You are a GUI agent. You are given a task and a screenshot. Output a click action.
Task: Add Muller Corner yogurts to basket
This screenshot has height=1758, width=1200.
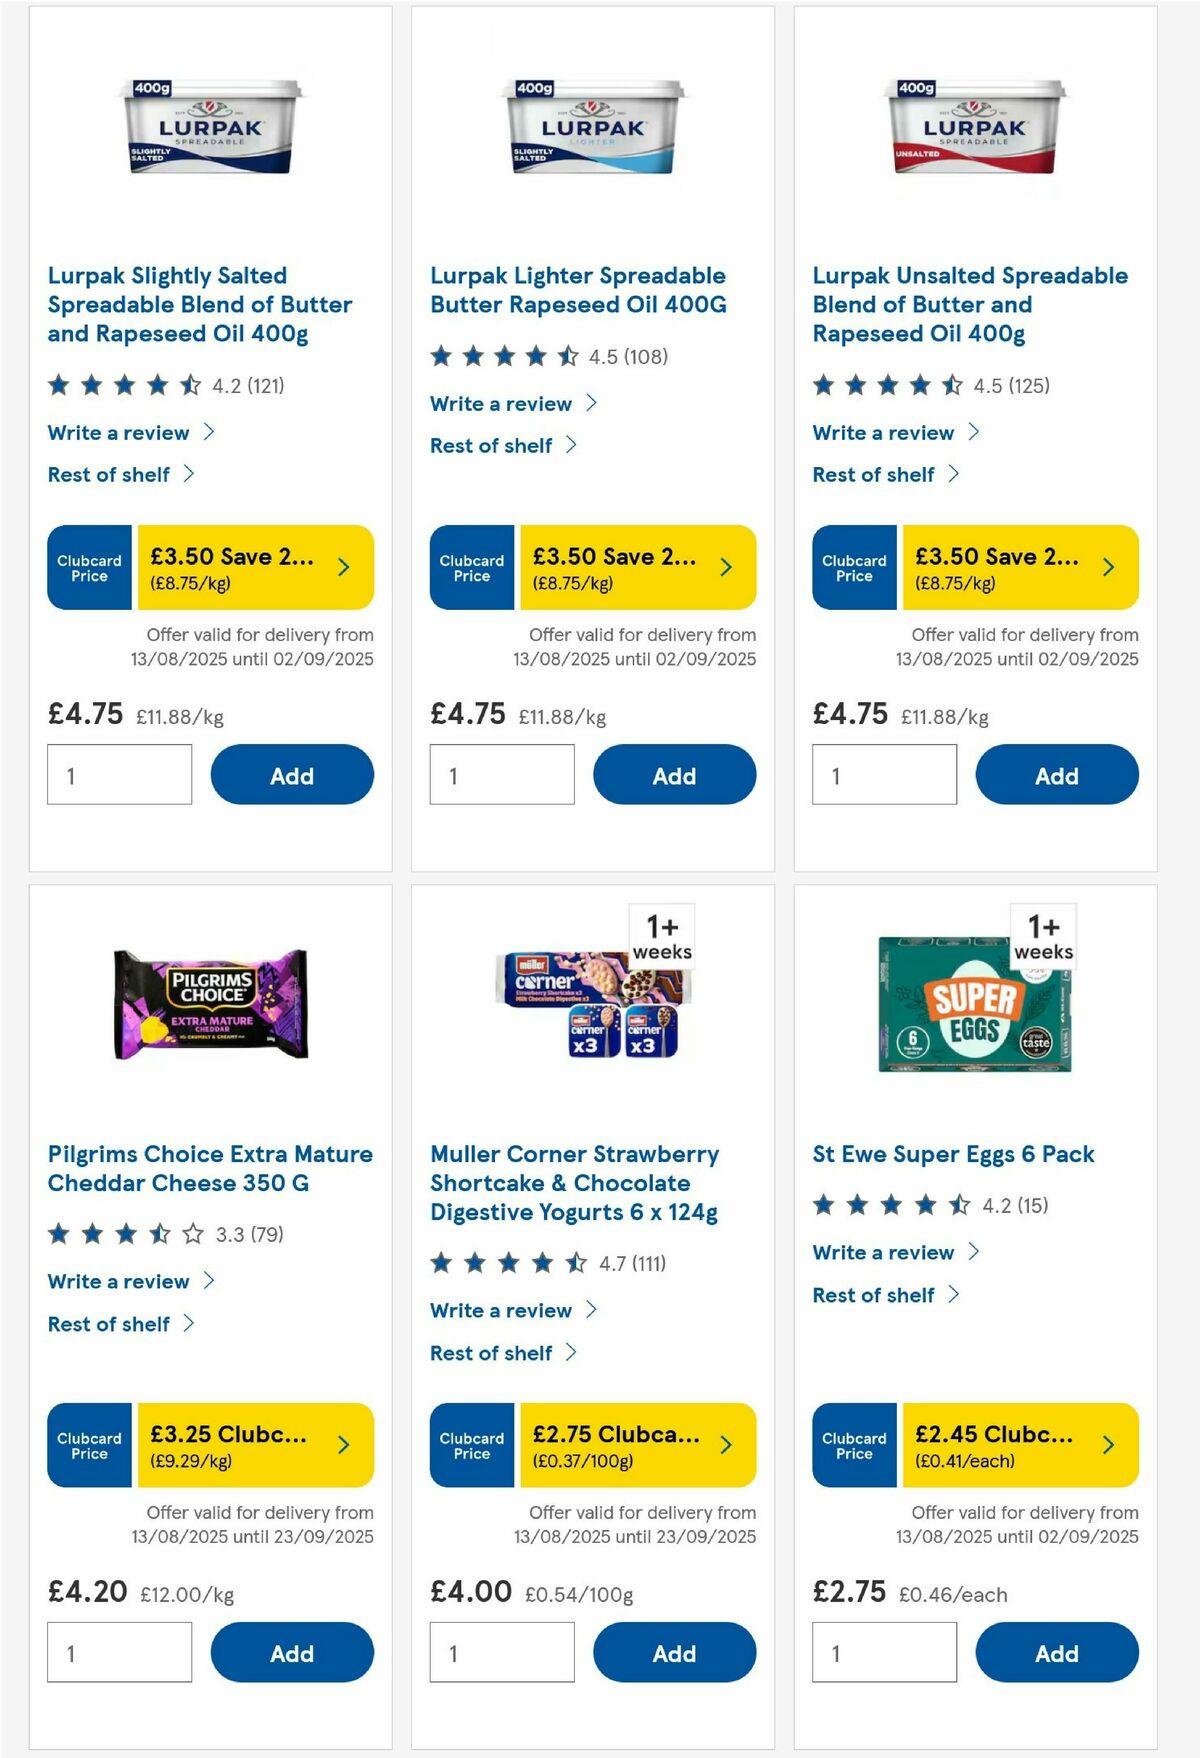674,1653
